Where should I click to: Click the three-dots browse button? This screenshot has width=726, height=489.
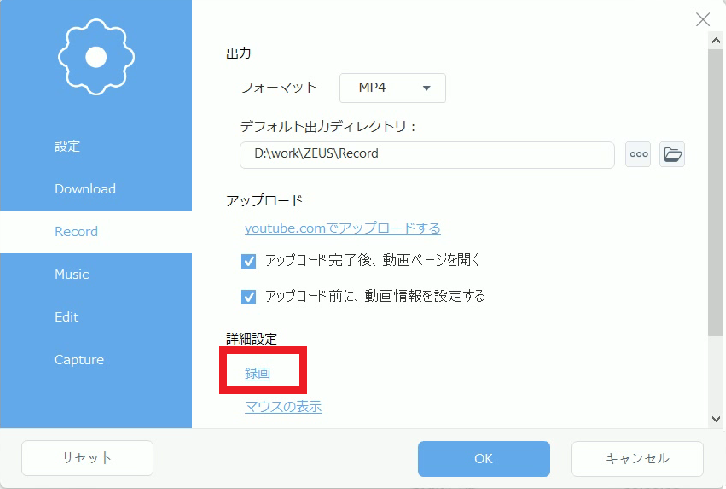(x=638, y=154)
